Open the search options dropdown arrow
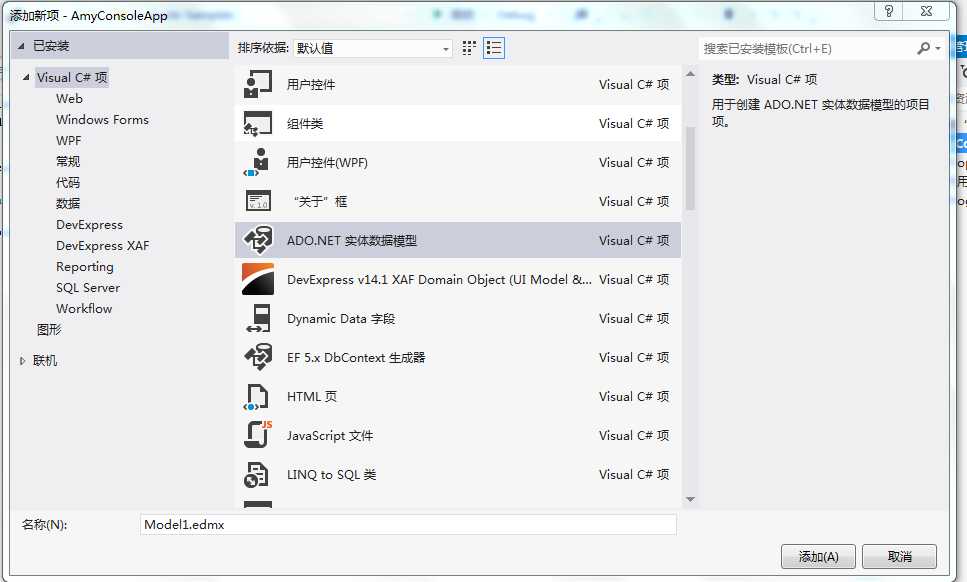 click(x=938, y=48)
